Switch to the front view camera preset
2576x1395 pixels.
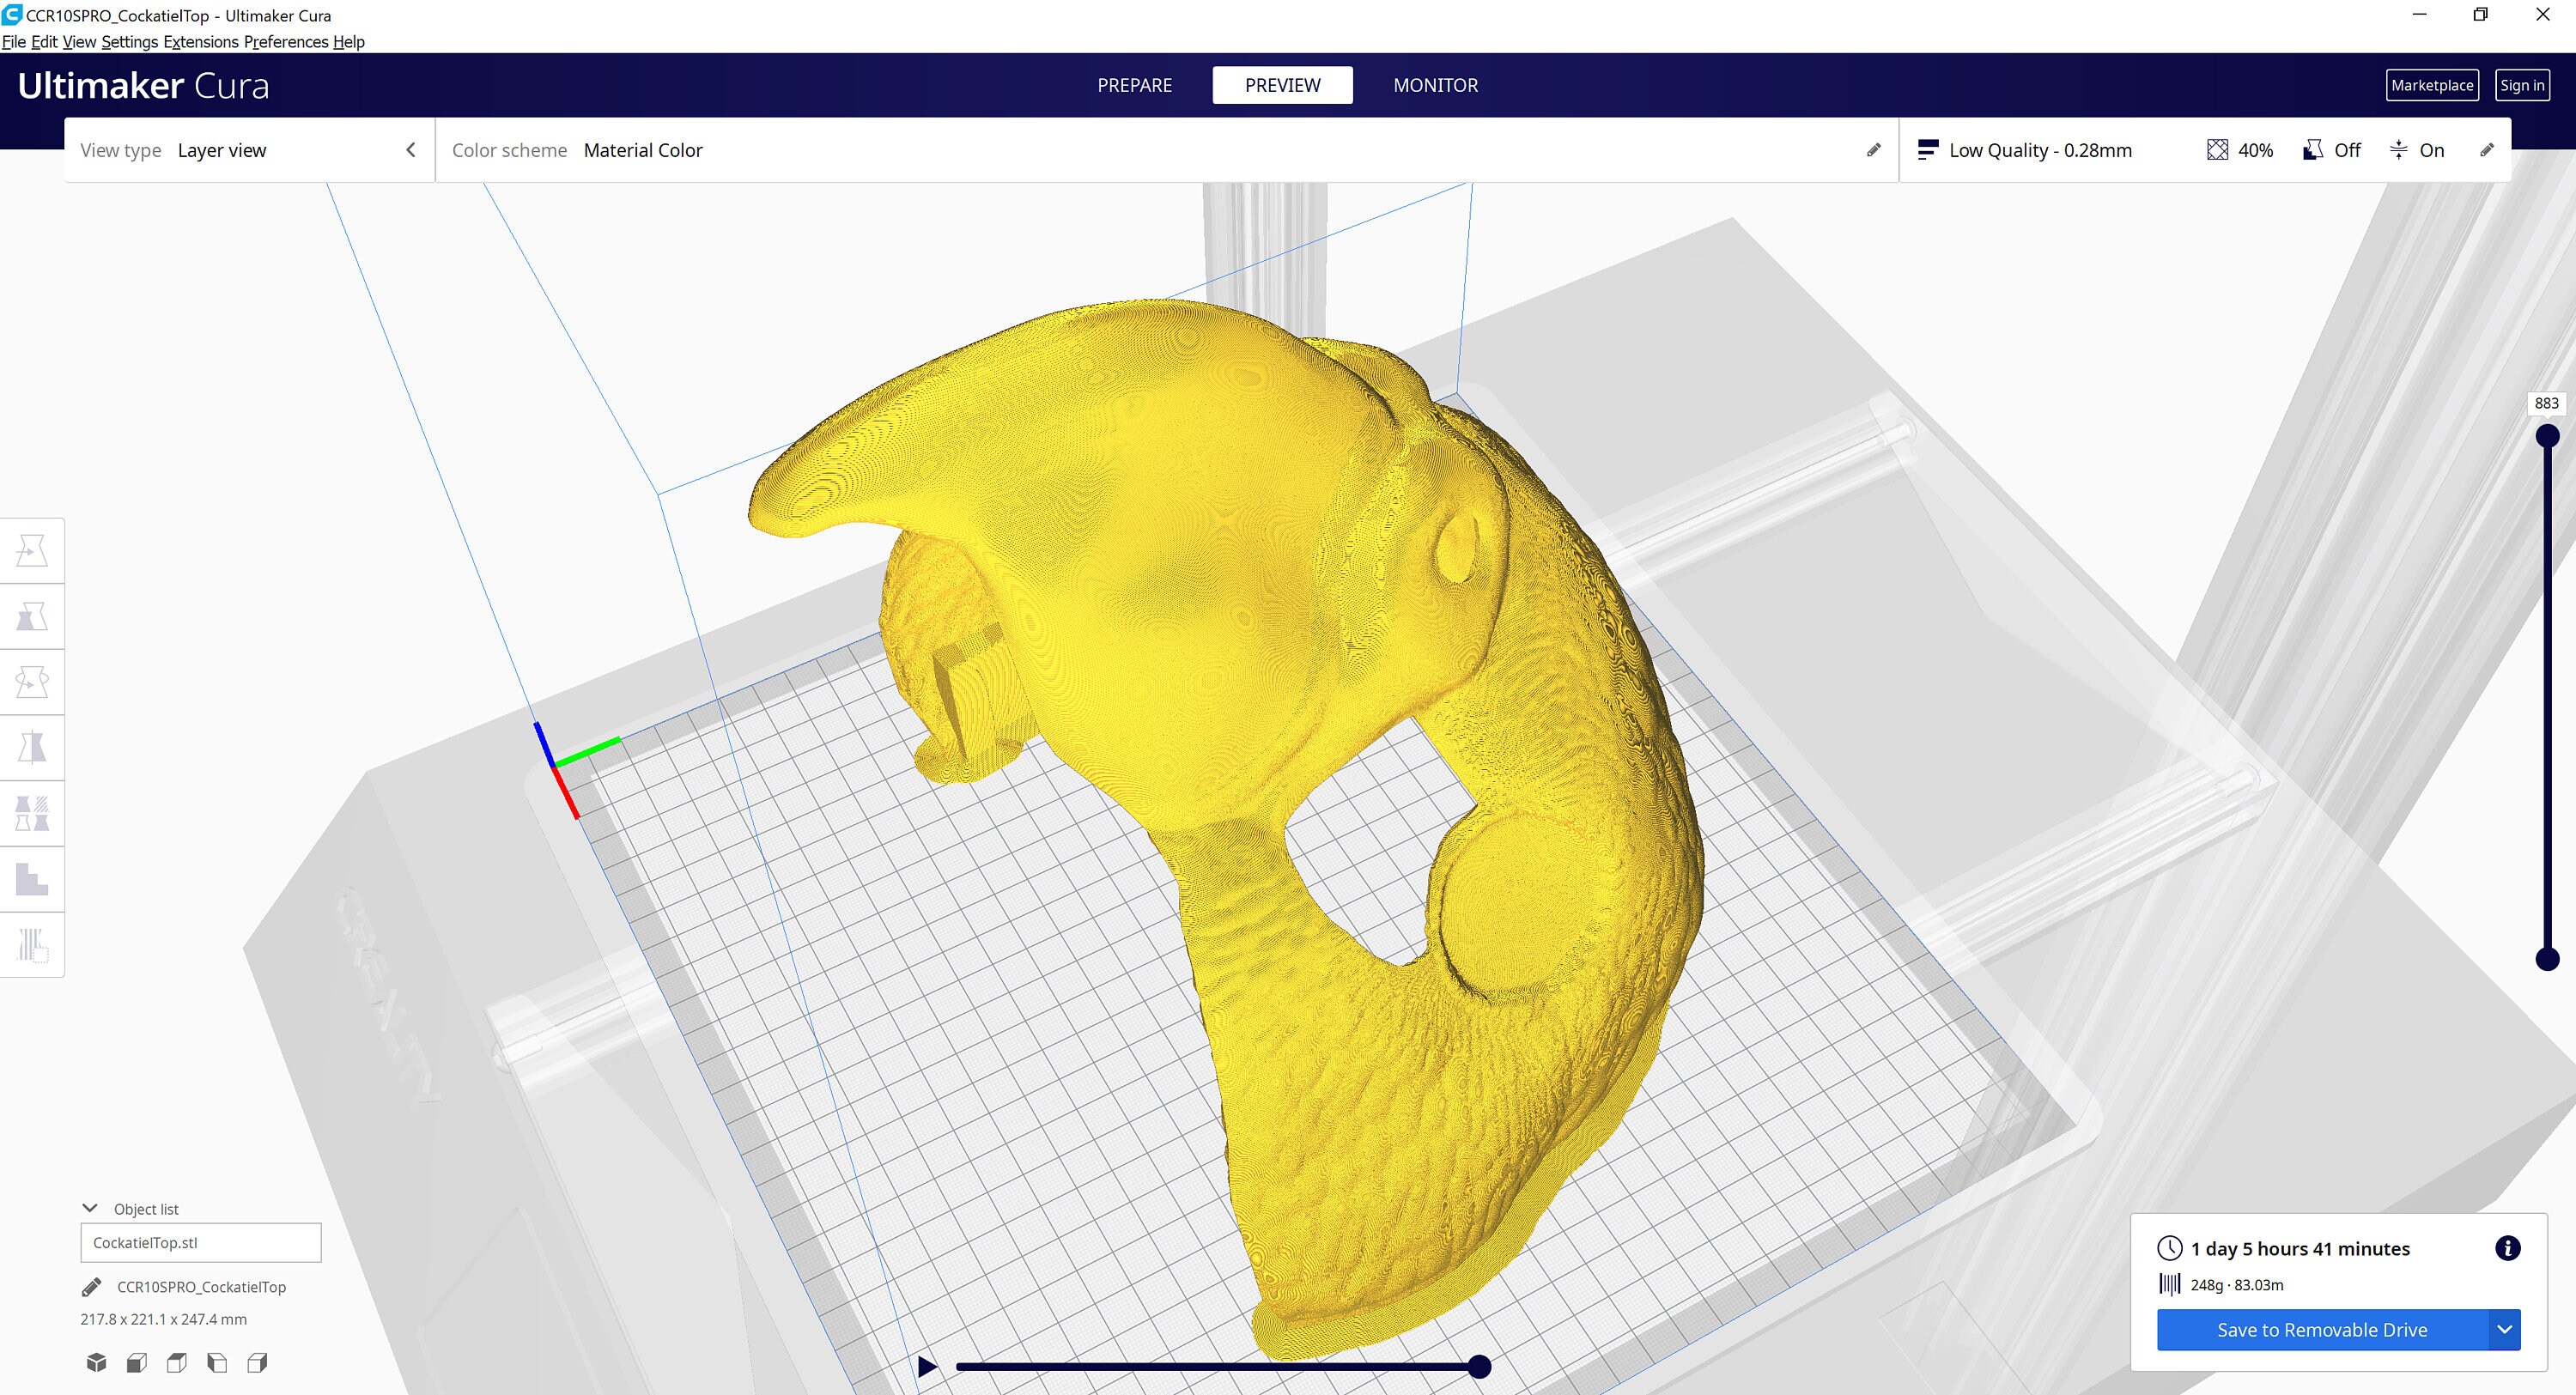(136, 1362)
